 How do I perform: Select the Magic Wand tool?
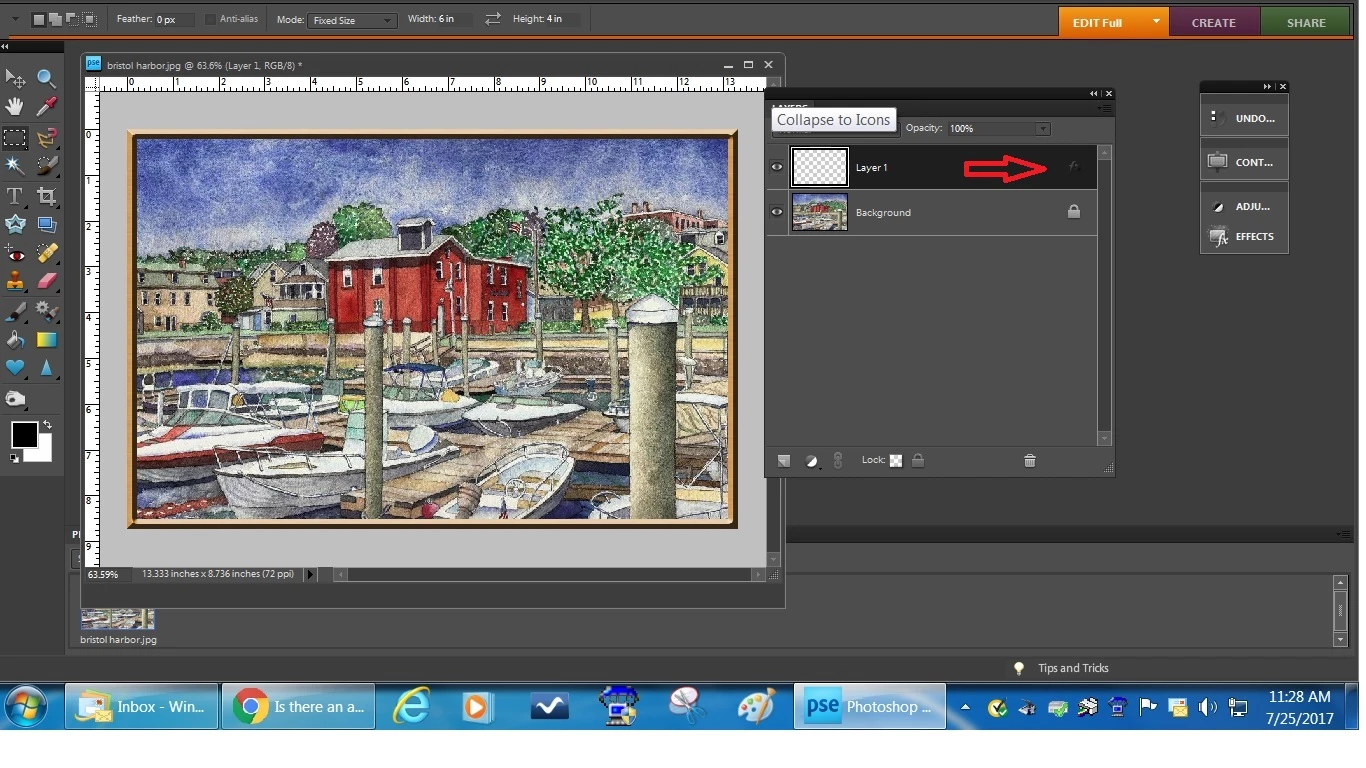click(15, 165)
